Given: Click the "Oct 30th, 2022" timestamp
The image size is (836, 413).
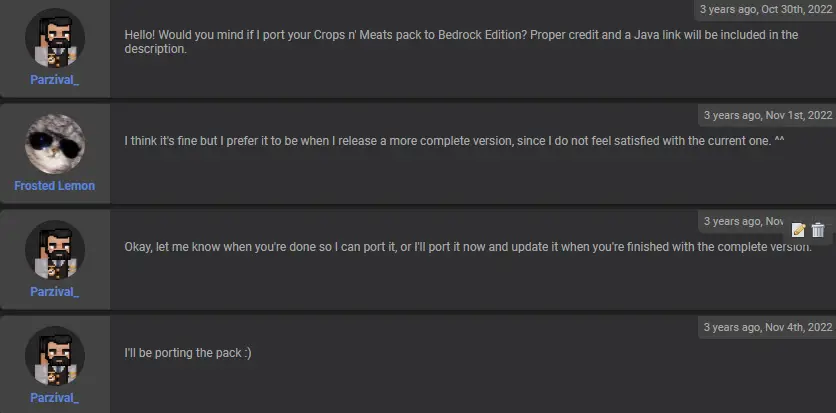Looking at the screenshot, I should 767,10.
